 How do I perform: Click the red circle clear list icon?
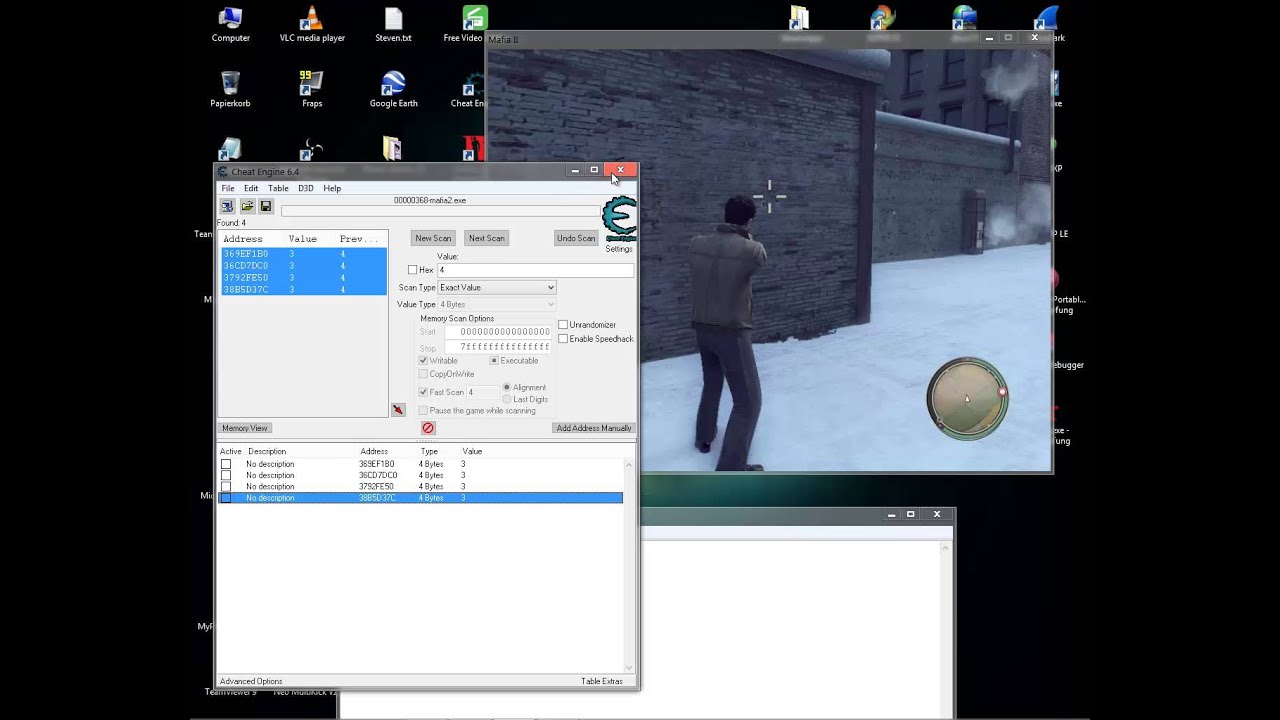(428, 428)
